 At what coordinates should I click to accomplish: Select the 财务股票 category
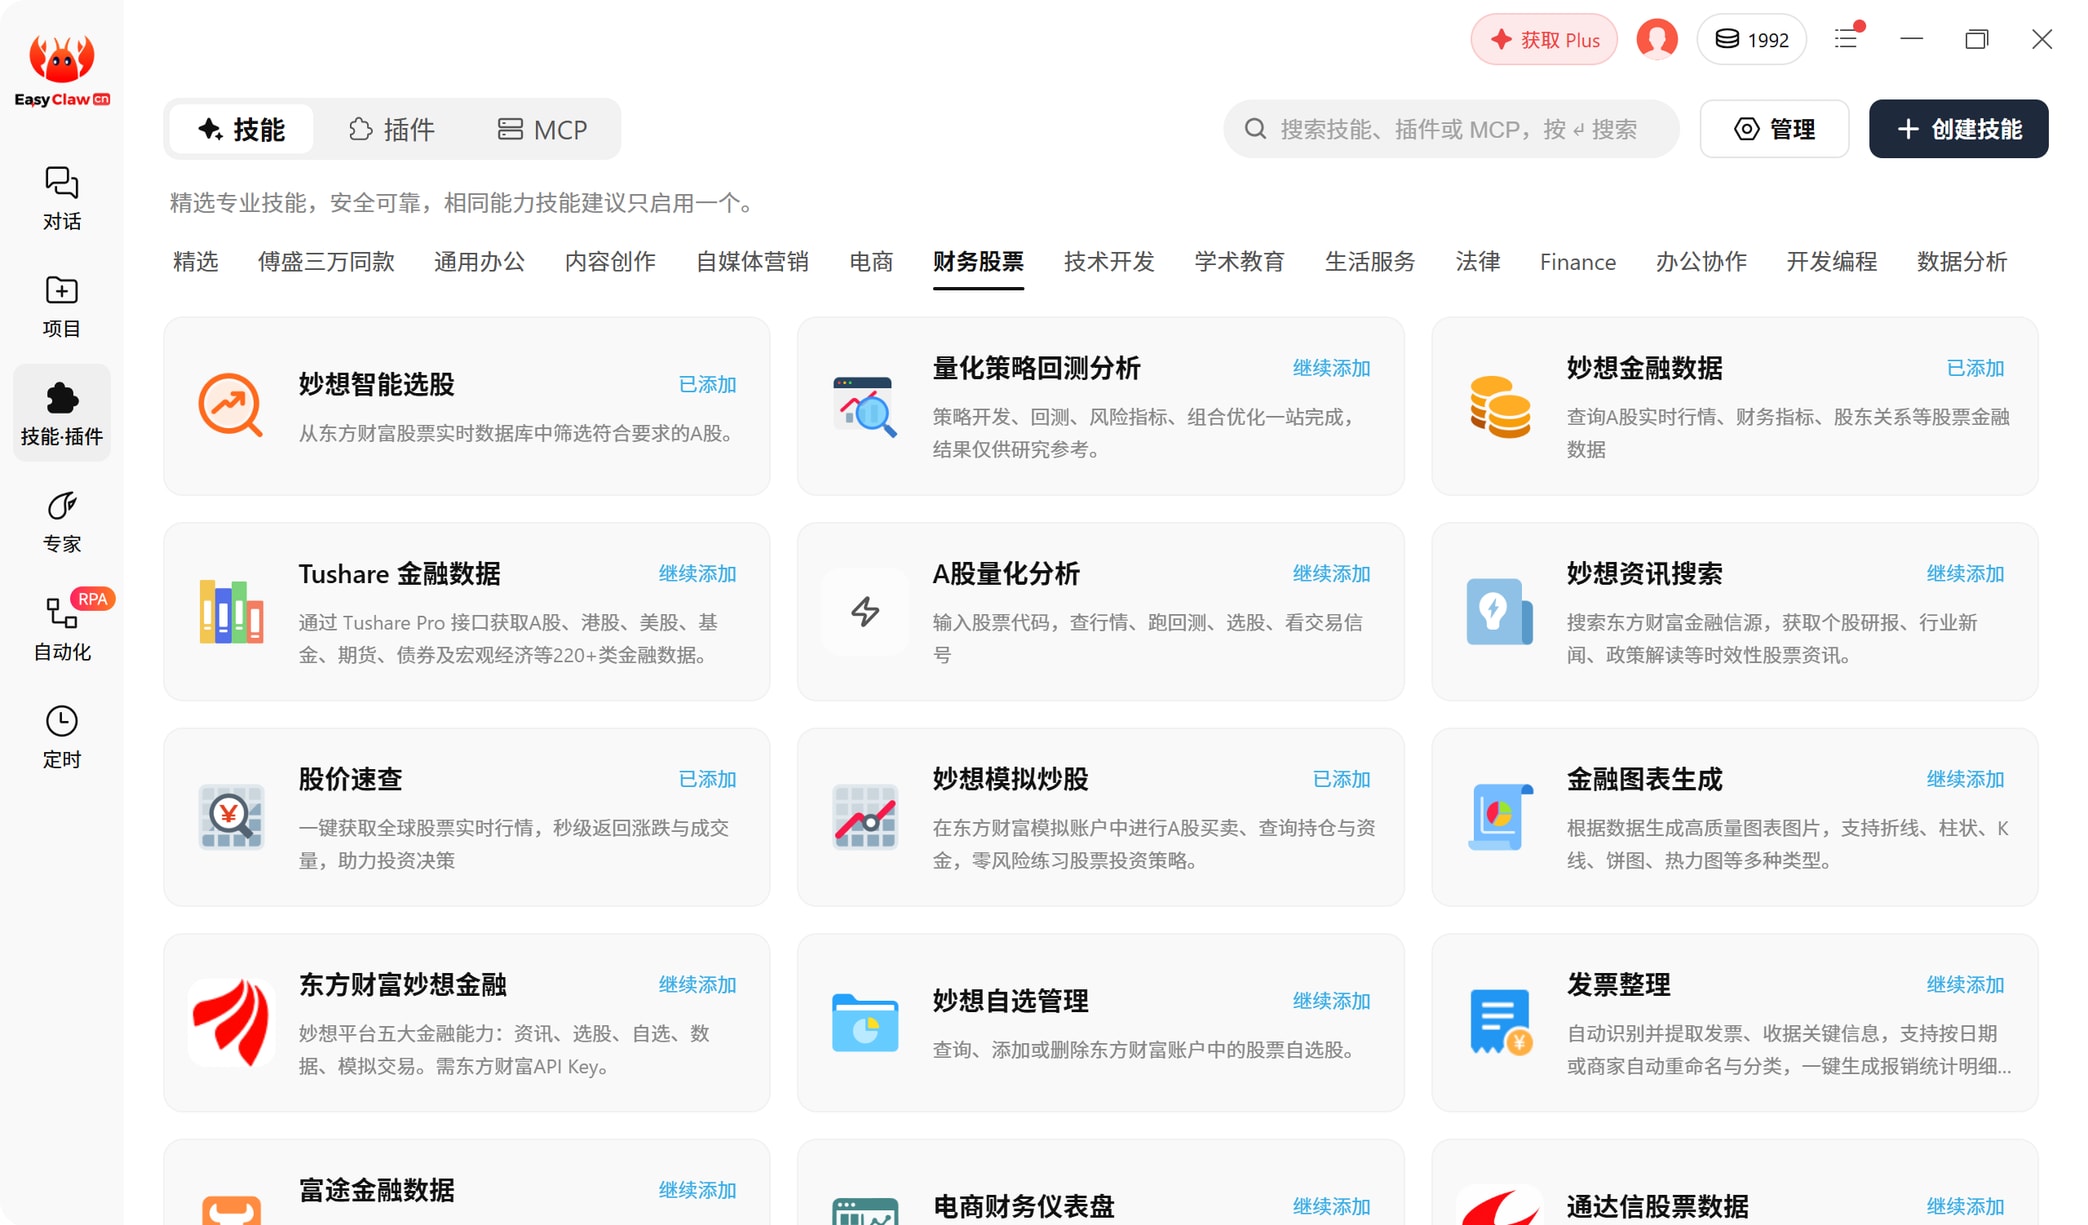pos(978,262)
